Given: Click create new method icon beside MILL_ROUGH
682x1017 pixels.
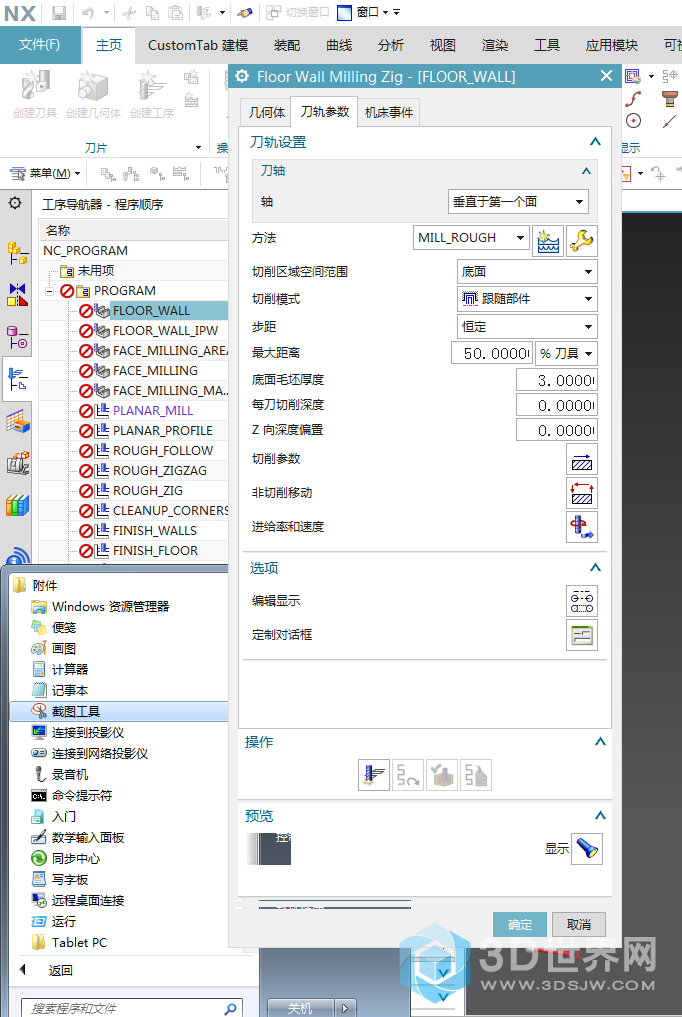Looking at the screenshot, I should click(548, 241).
